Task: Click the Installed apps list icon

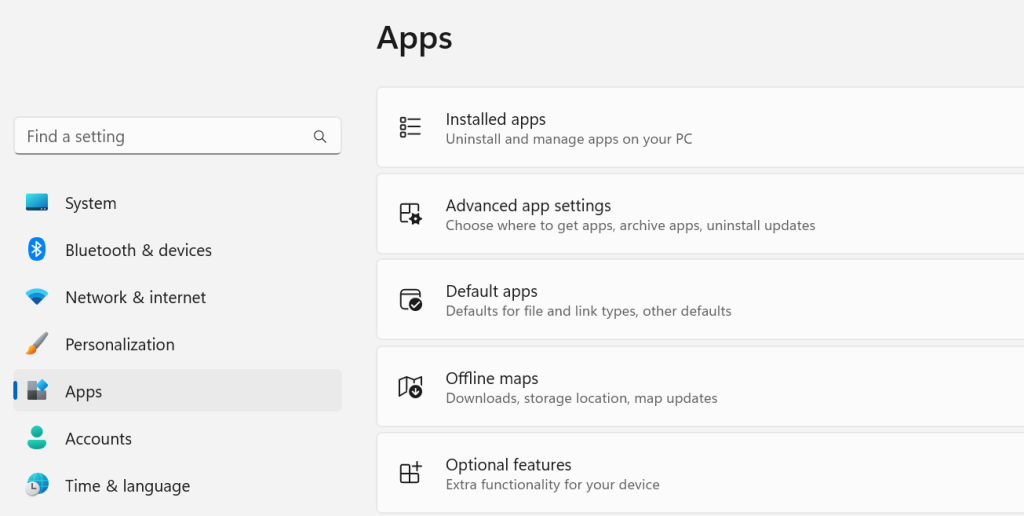Action: [x=410, y=127]
